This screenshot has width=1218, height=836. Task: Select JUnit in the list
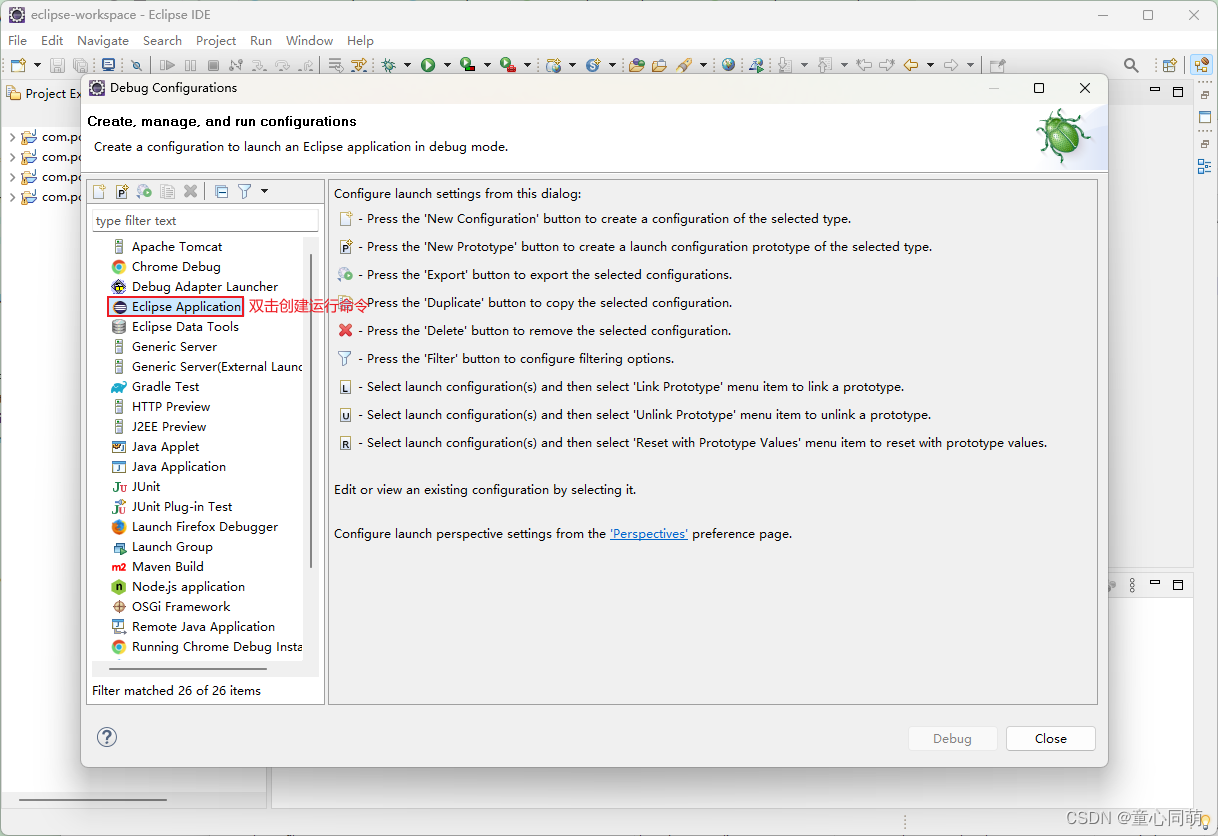click(x=146, y=486)
